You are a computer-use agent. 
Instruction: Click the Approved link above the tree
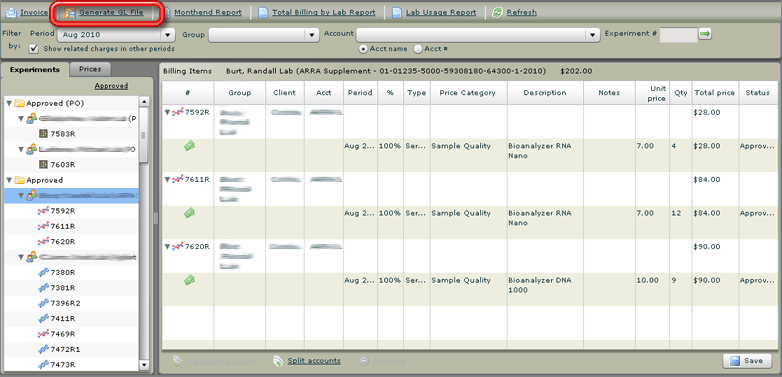(111, 86)
